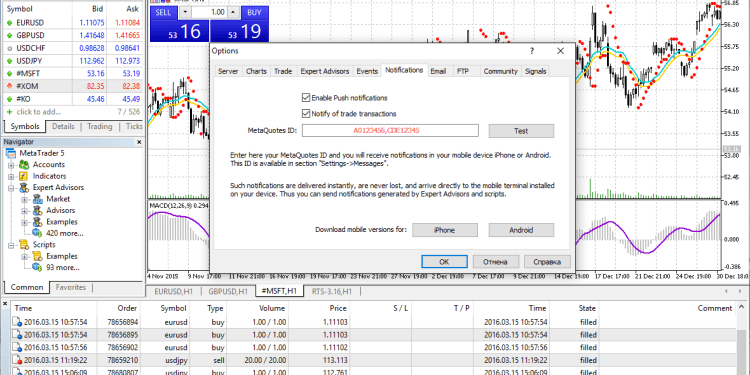The width and height of the screenshot is (750, 375).
Task: Open the Trade options tab
Action: coord(283,71)
